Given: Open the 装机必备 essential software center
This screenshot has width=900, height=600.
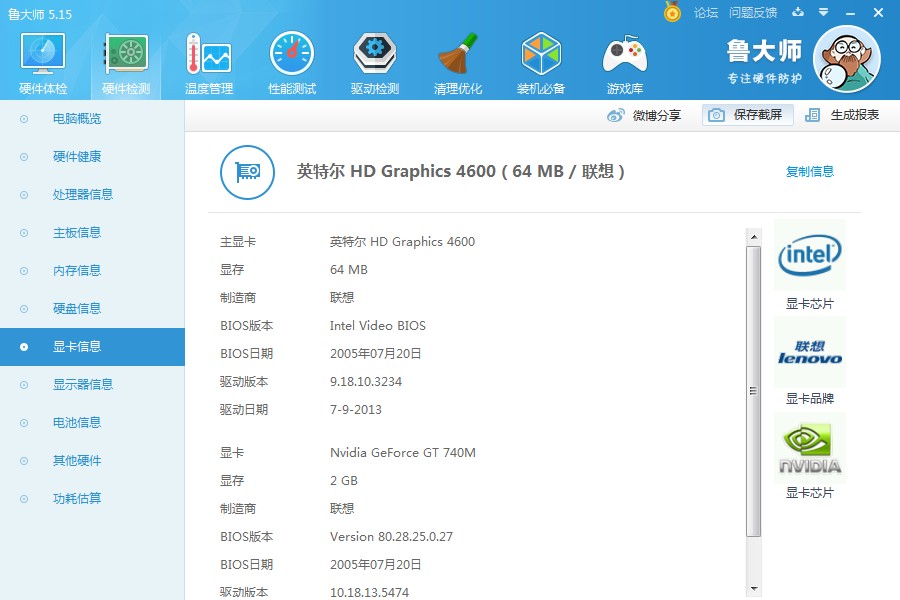Looking at the screenshot, I should pyautogui.click(x=540, y=60).
